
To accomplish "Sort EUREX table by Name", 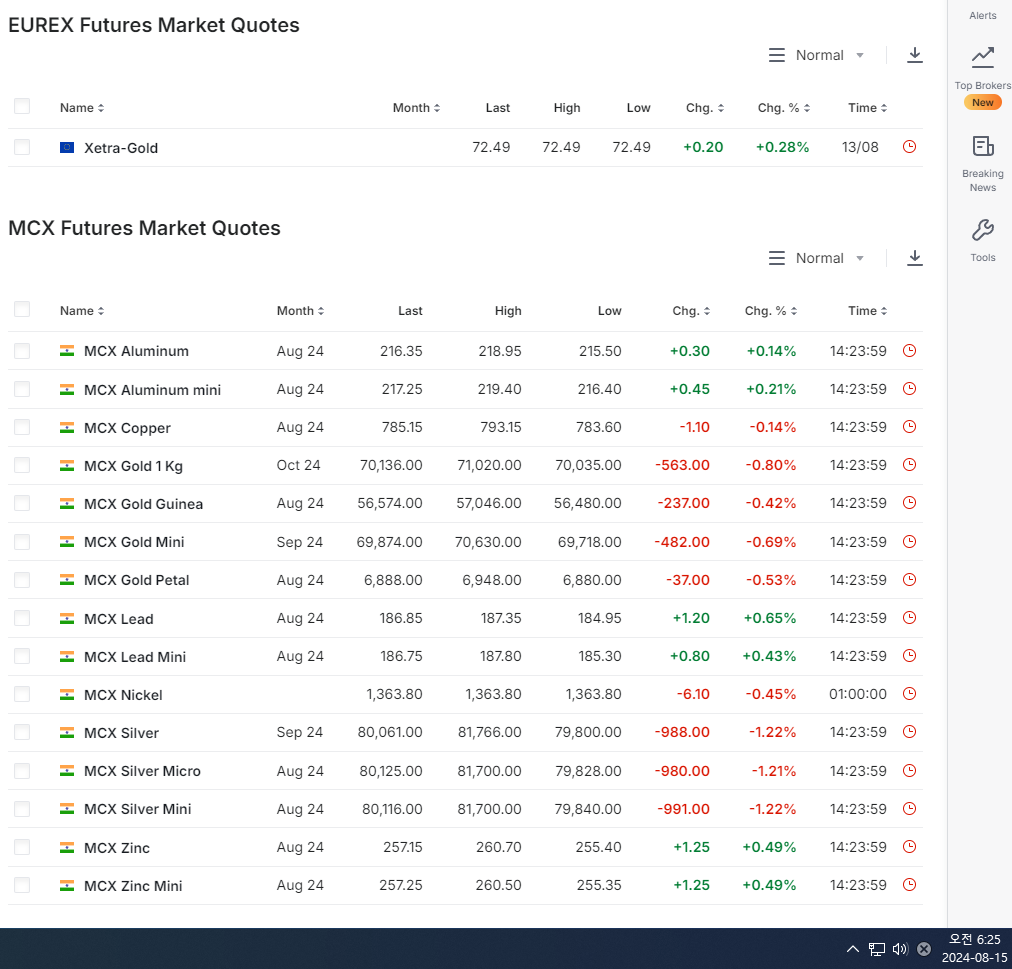I will (82, 108).
